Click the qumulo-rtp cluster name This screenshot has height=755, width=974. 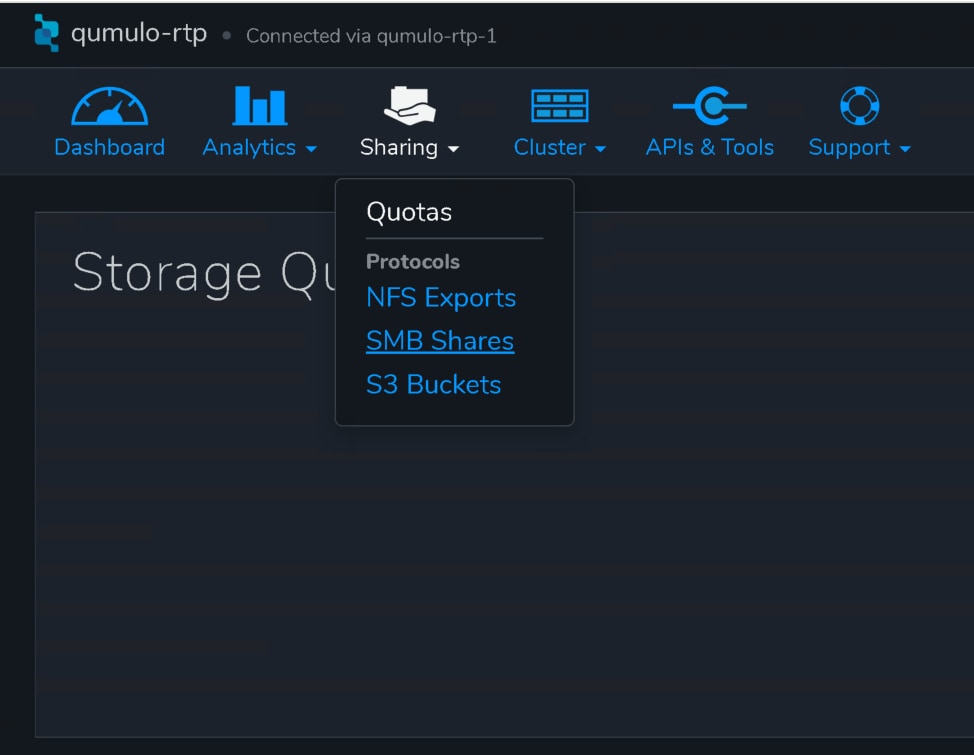point(139,34)
